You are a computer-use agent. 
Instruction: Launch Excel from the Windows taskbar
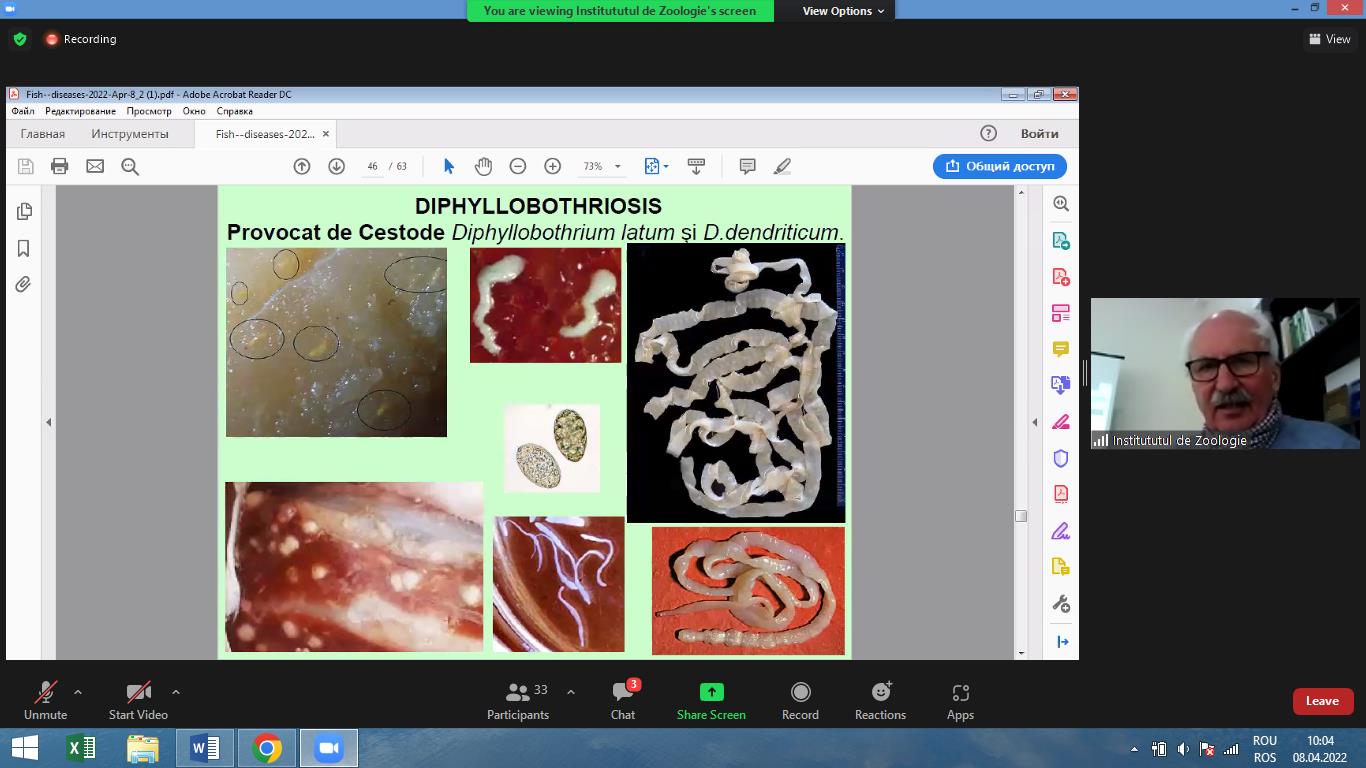[81, 748]
